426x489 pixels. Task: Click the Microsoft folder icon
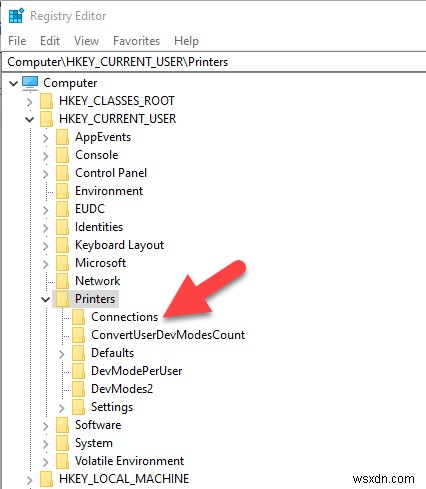click(x=62, y=263)
